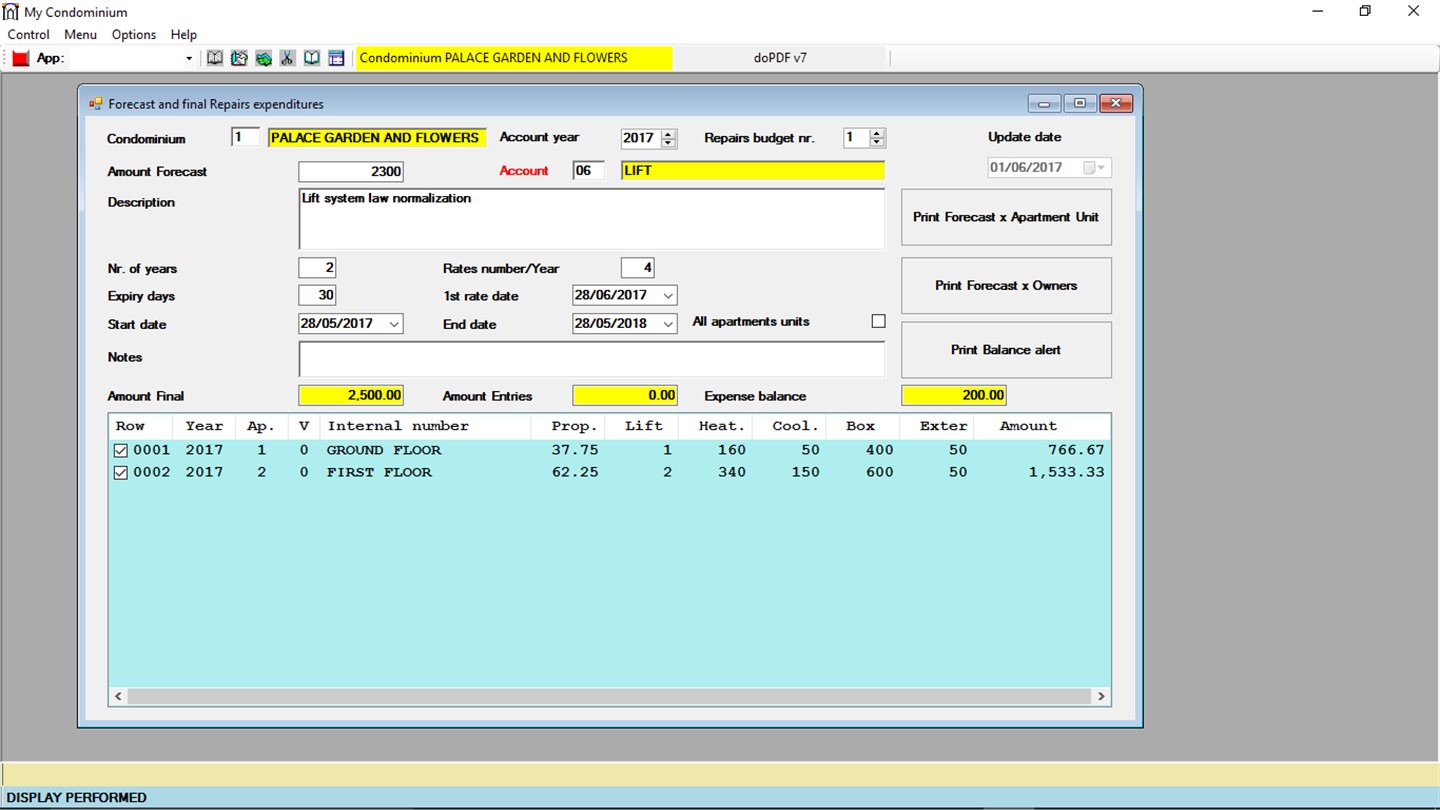Click the Heat. column header
Image resolution: width=1440 pixels, height=810 pixels.
pos(715,426)
